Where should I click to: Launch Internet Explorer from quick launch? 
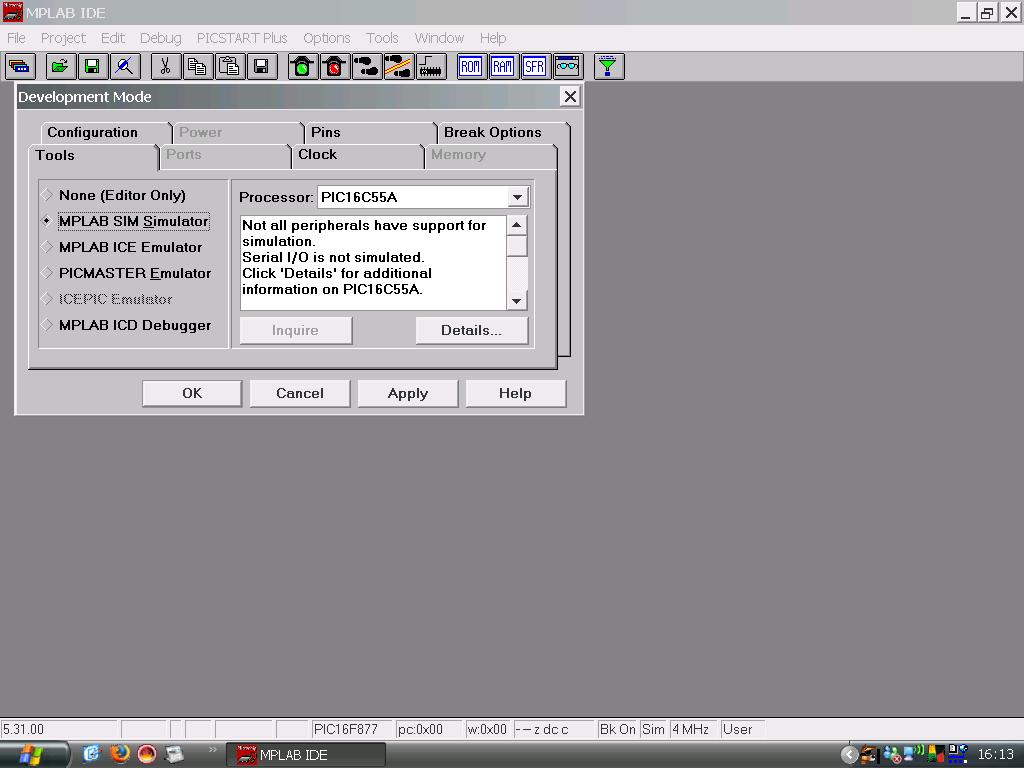click(91, 754)
